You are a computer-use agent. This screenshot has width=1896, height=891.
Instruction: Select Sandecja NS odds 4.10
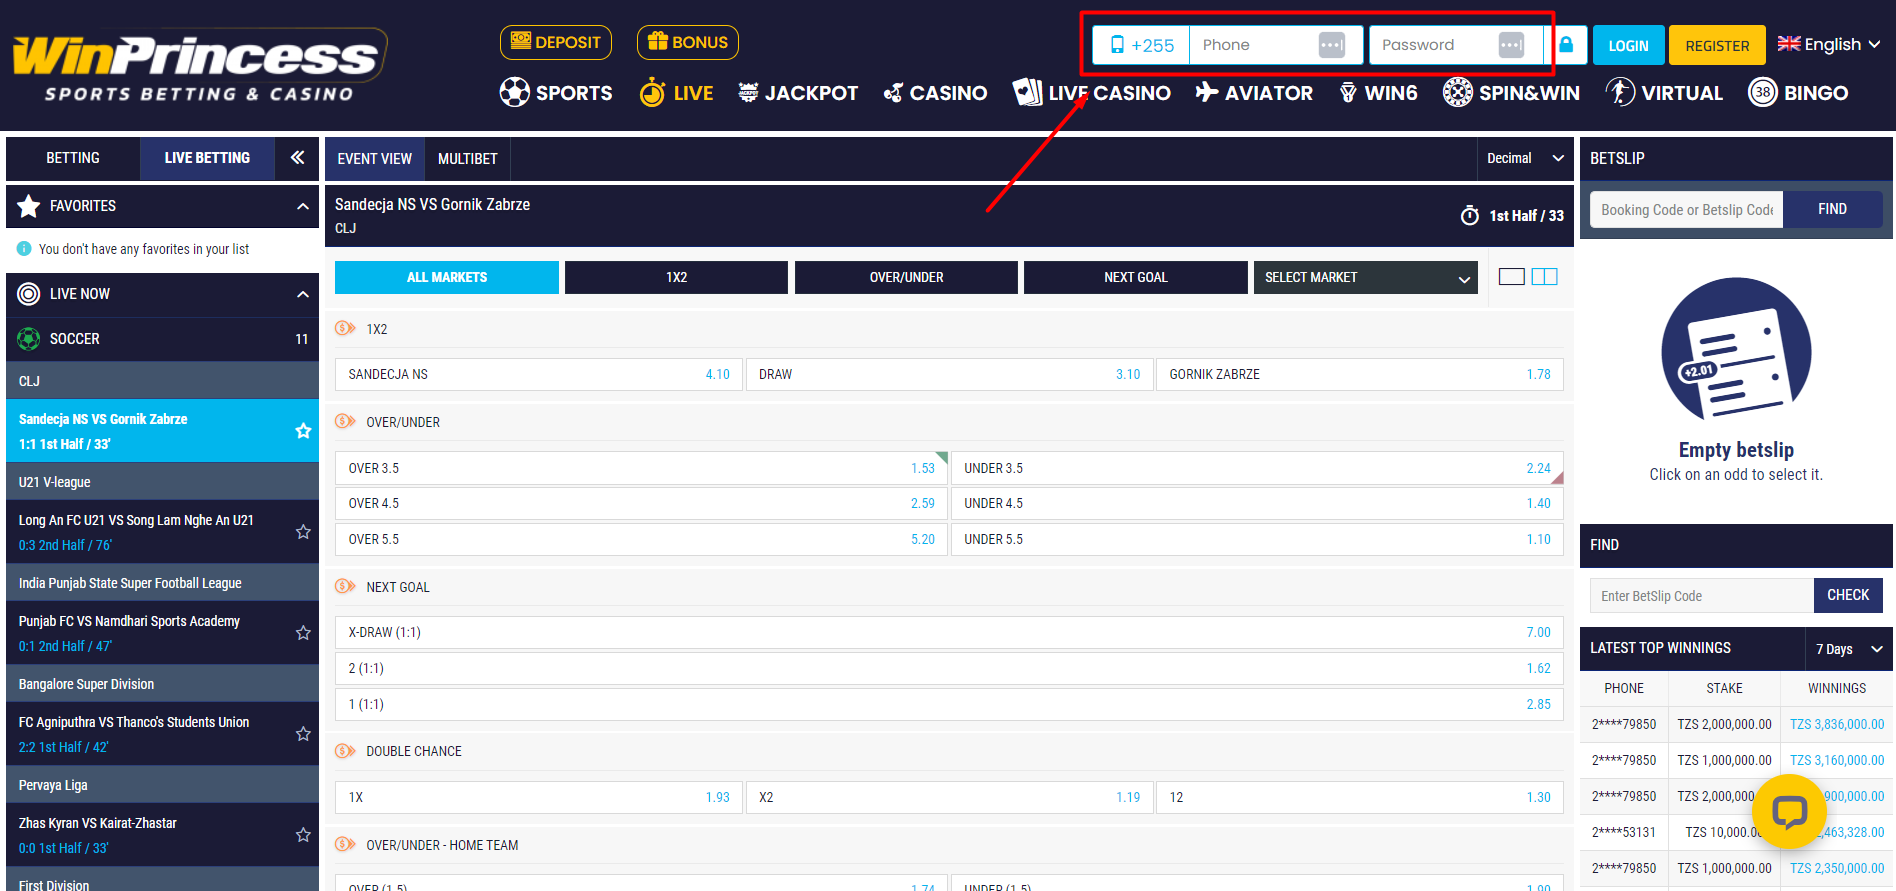(x=539, y=374)
